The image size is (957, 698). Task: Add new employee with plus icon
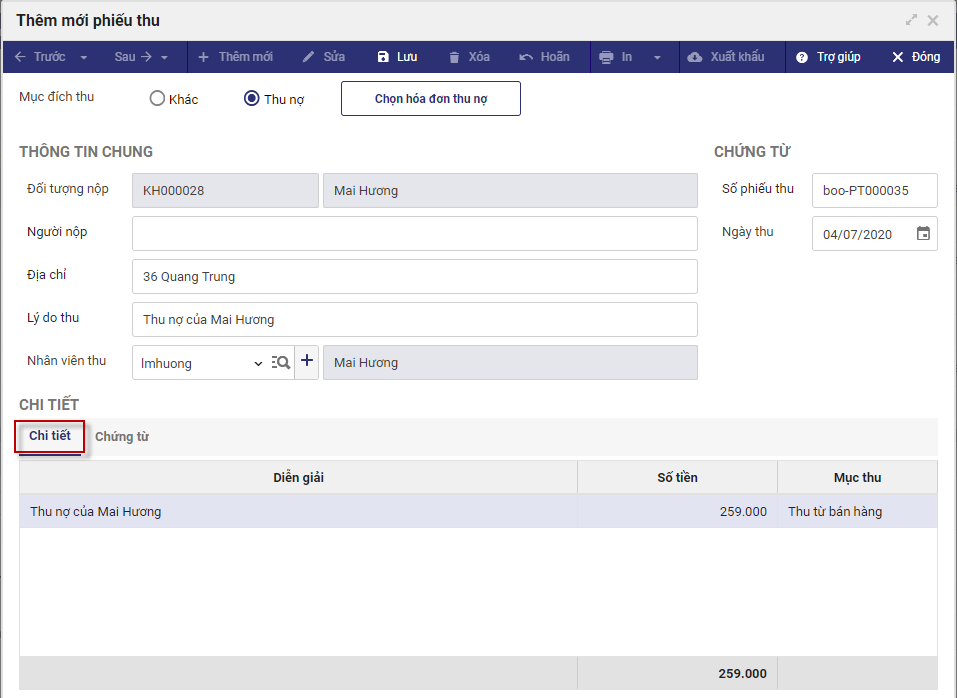pyautogui.click(x=307, y=361)
